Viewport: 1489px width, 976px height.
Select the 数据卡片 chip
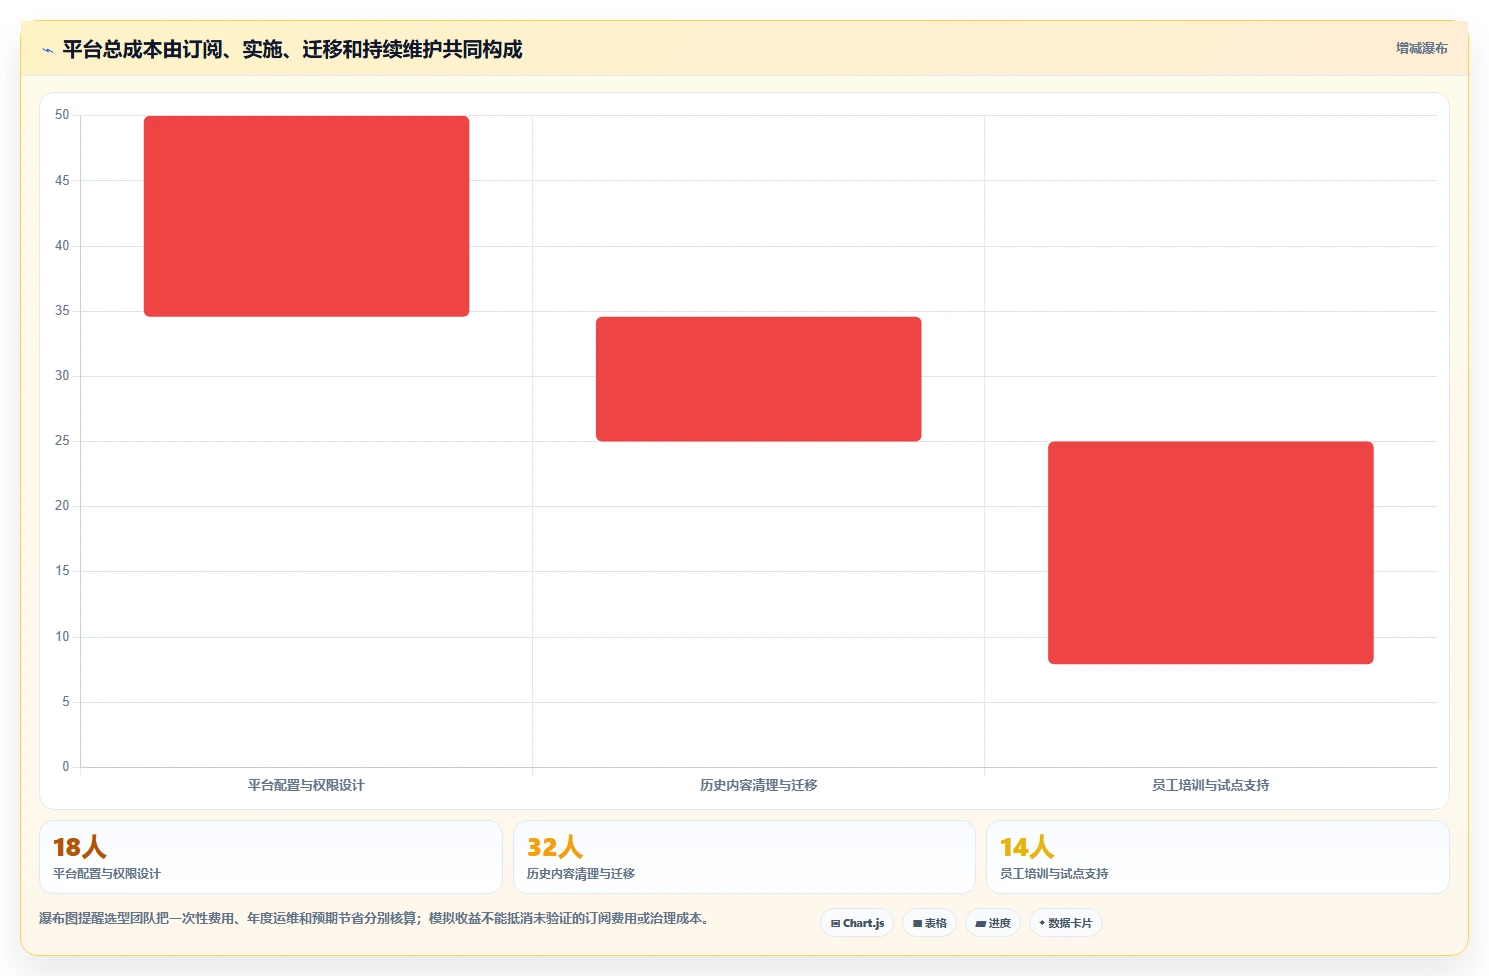coord(1065,923)
